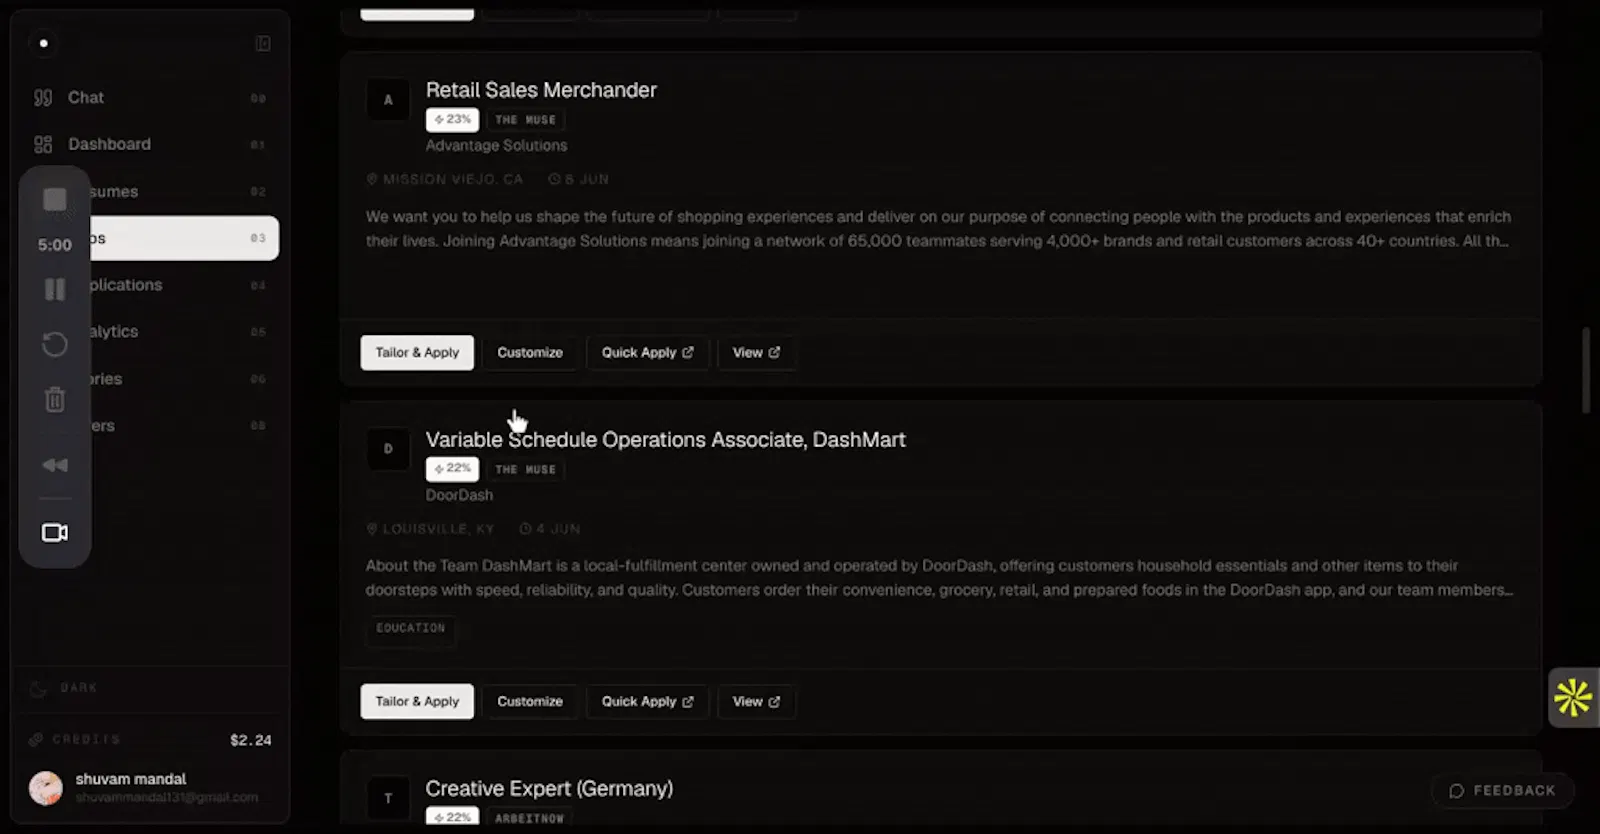Delete the recording with the trash icon

(55, 399)
